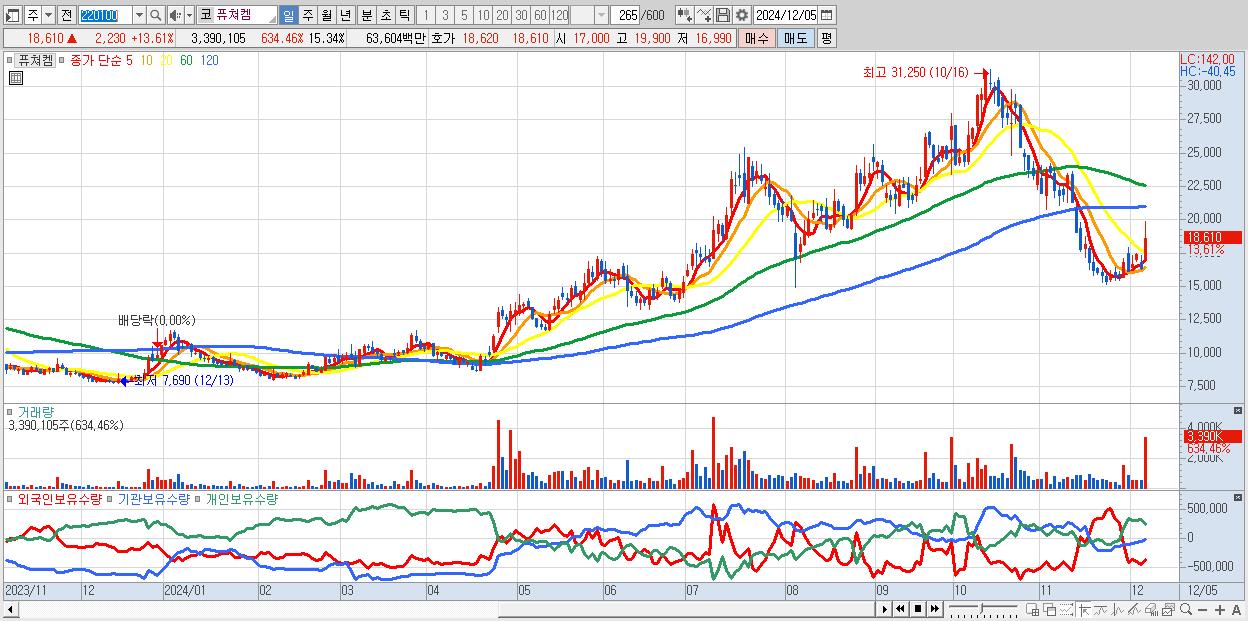Open the stock search magnifier icon
This screenshot has width=1248, height=621.
[x=156, y=16]
